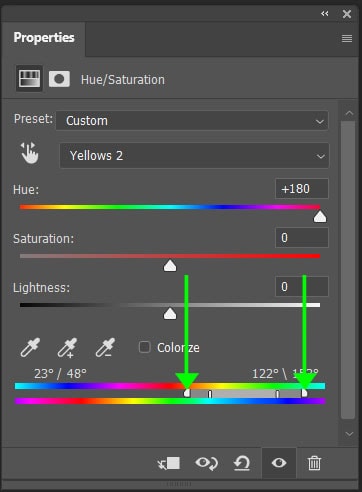
Task: View previous state of adjustment
Action: [207, 463]
